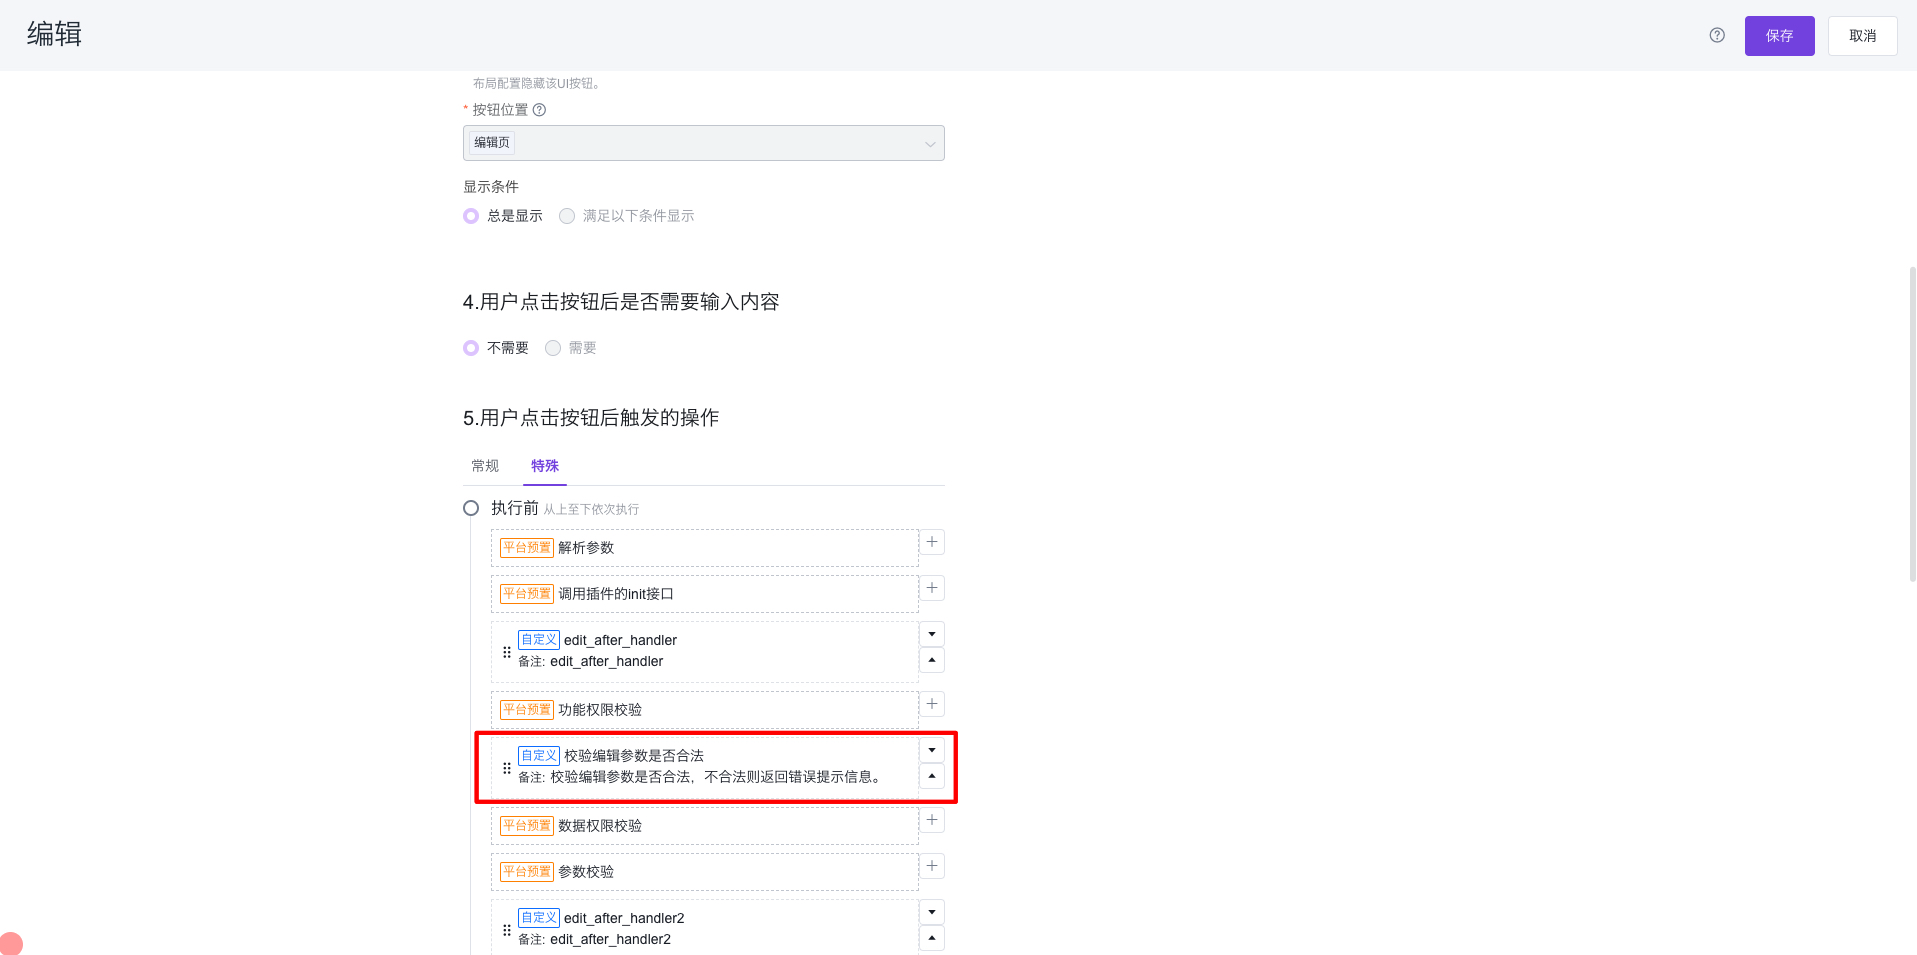Click the 取消 button

(x=1862, y=36)
